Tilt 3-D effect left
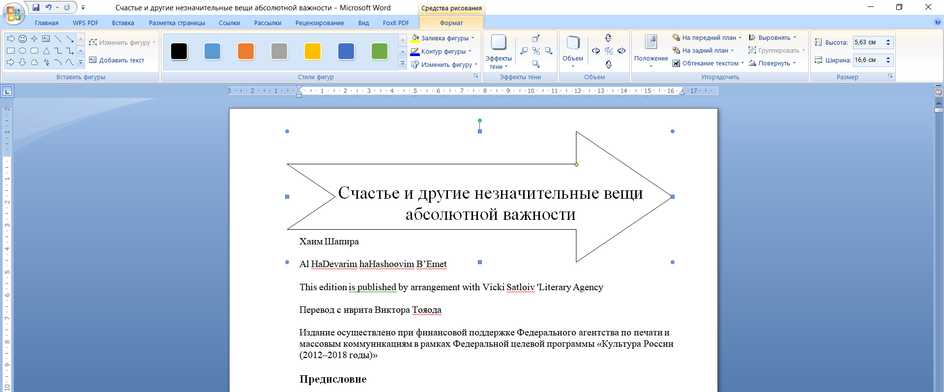 596,51
